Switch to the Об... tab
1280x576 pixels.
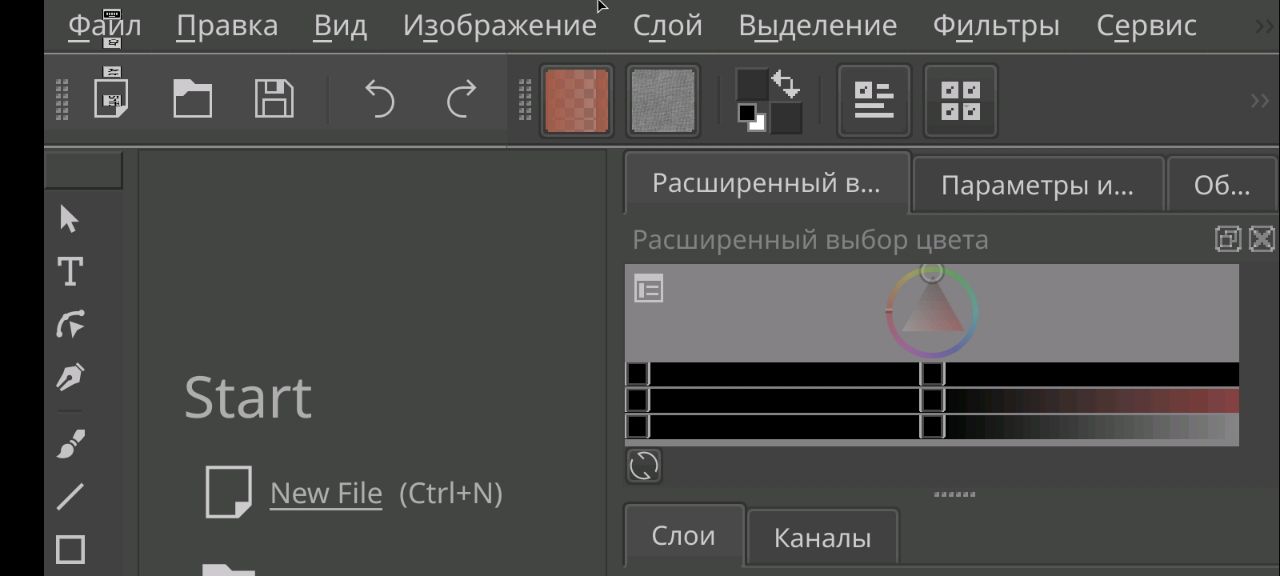tap(1222, 185)
